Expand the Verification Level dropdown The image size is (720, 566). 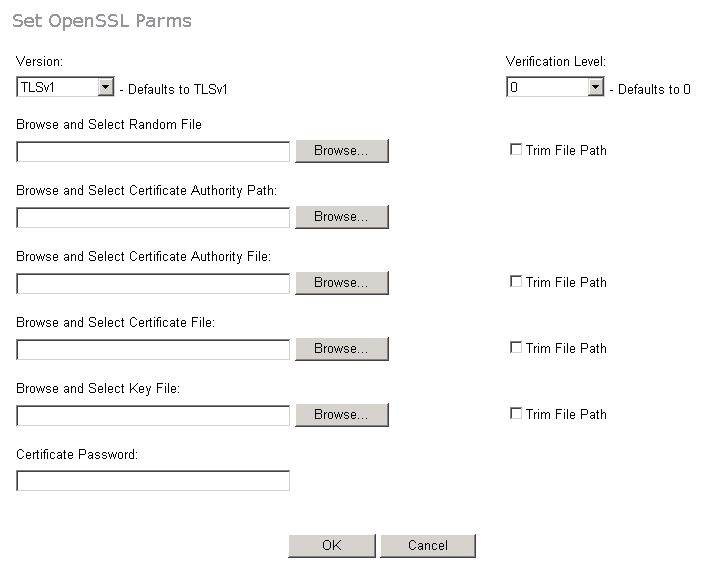(555, 88)
